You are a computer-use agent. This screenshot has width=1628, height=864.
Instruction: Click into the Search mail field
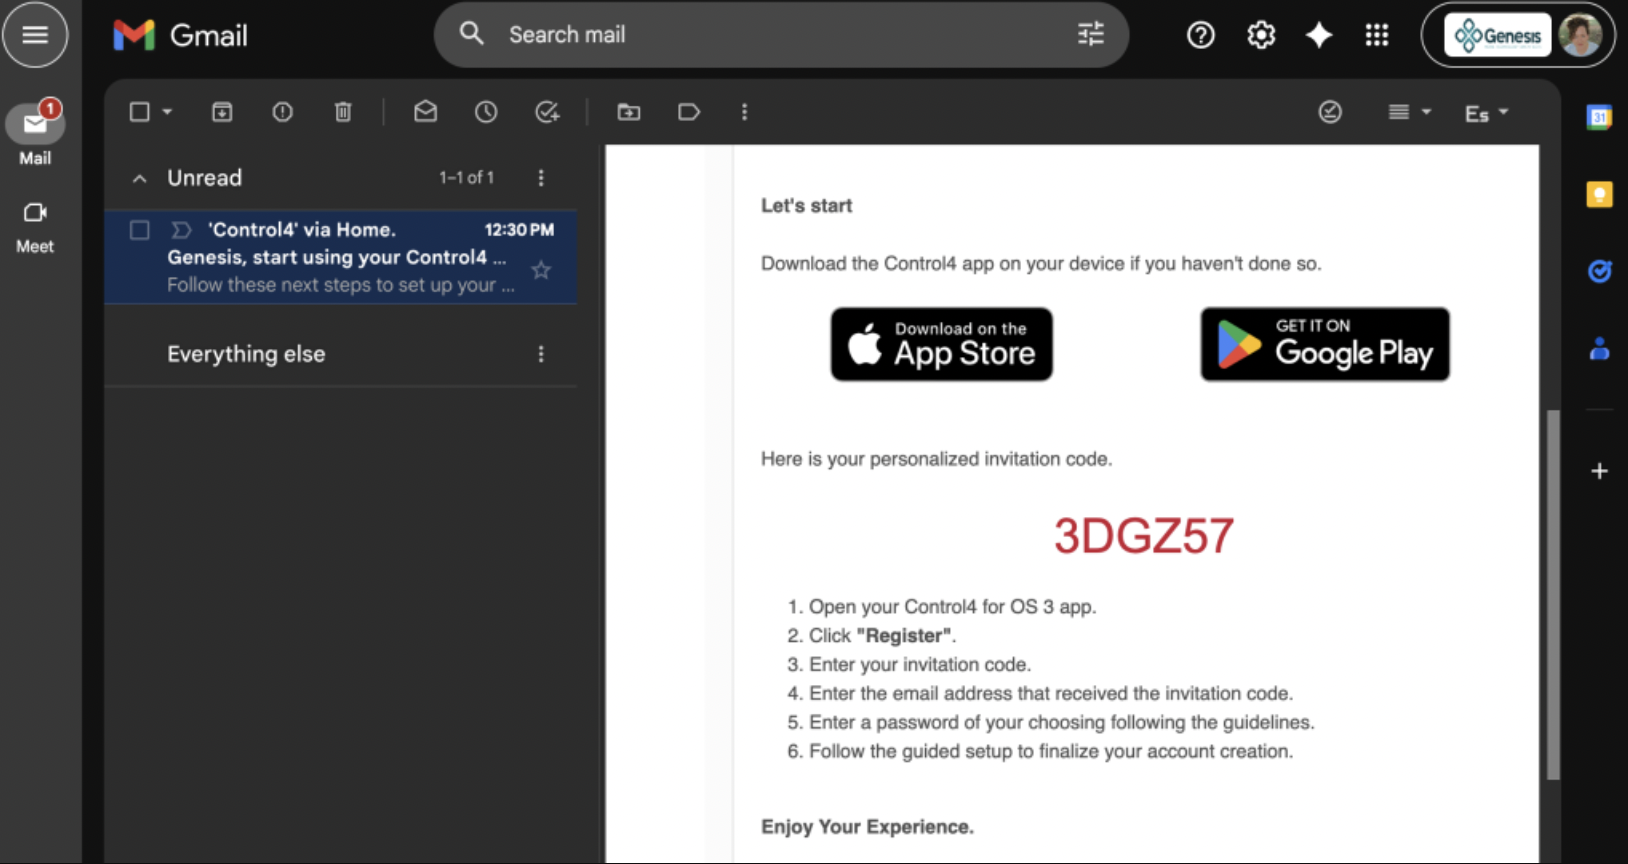point(780,35)
